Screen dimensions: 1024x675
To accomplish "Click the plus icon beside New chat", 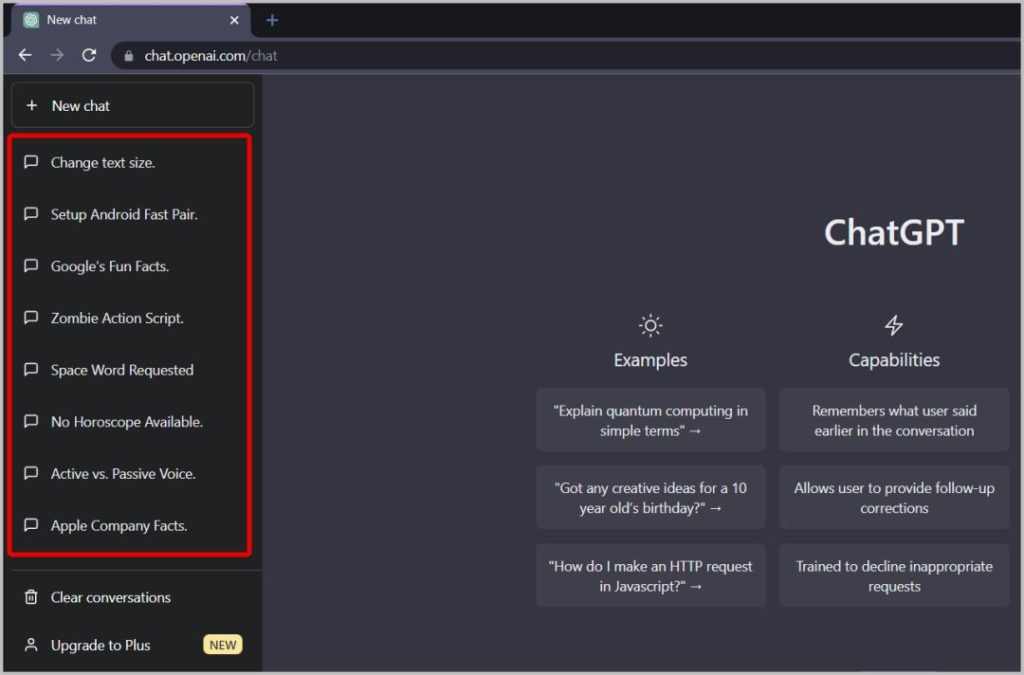I will pyautogui.click(x=31, y=105).
